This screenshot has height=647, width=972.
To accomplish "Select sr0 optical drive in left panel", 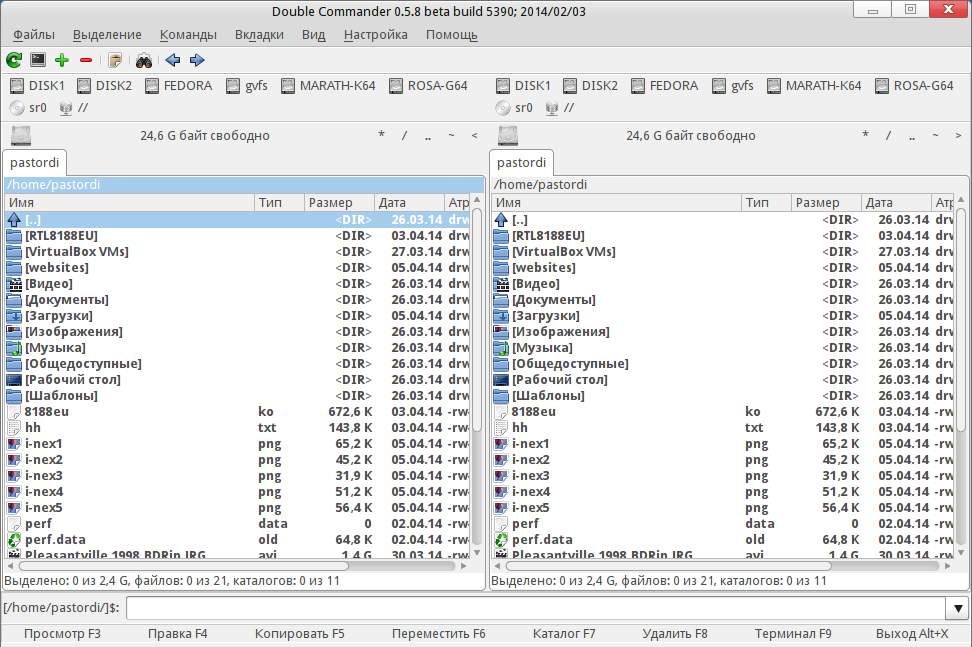I will 29,108.
